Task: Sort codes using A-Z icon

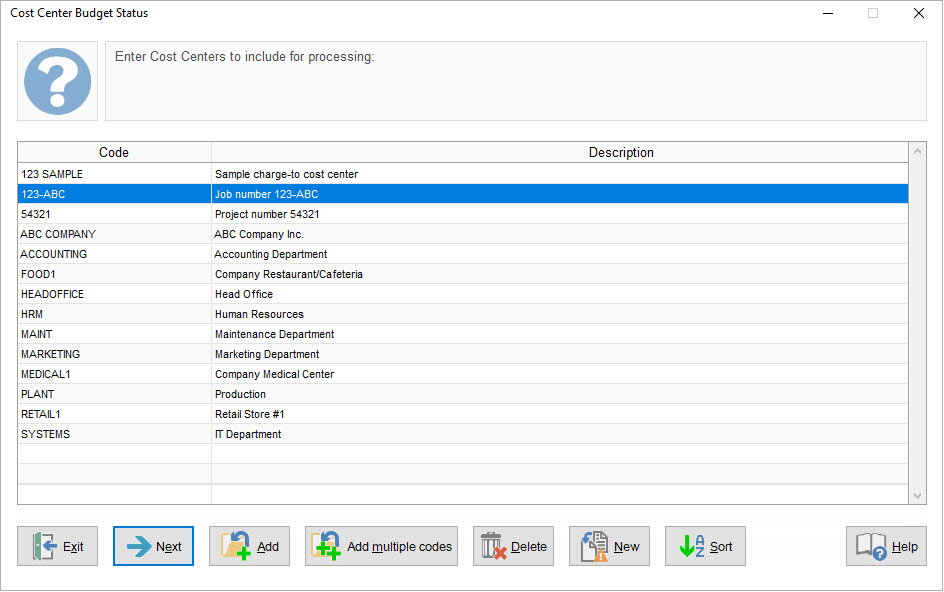Action: (x=690, y=546)
